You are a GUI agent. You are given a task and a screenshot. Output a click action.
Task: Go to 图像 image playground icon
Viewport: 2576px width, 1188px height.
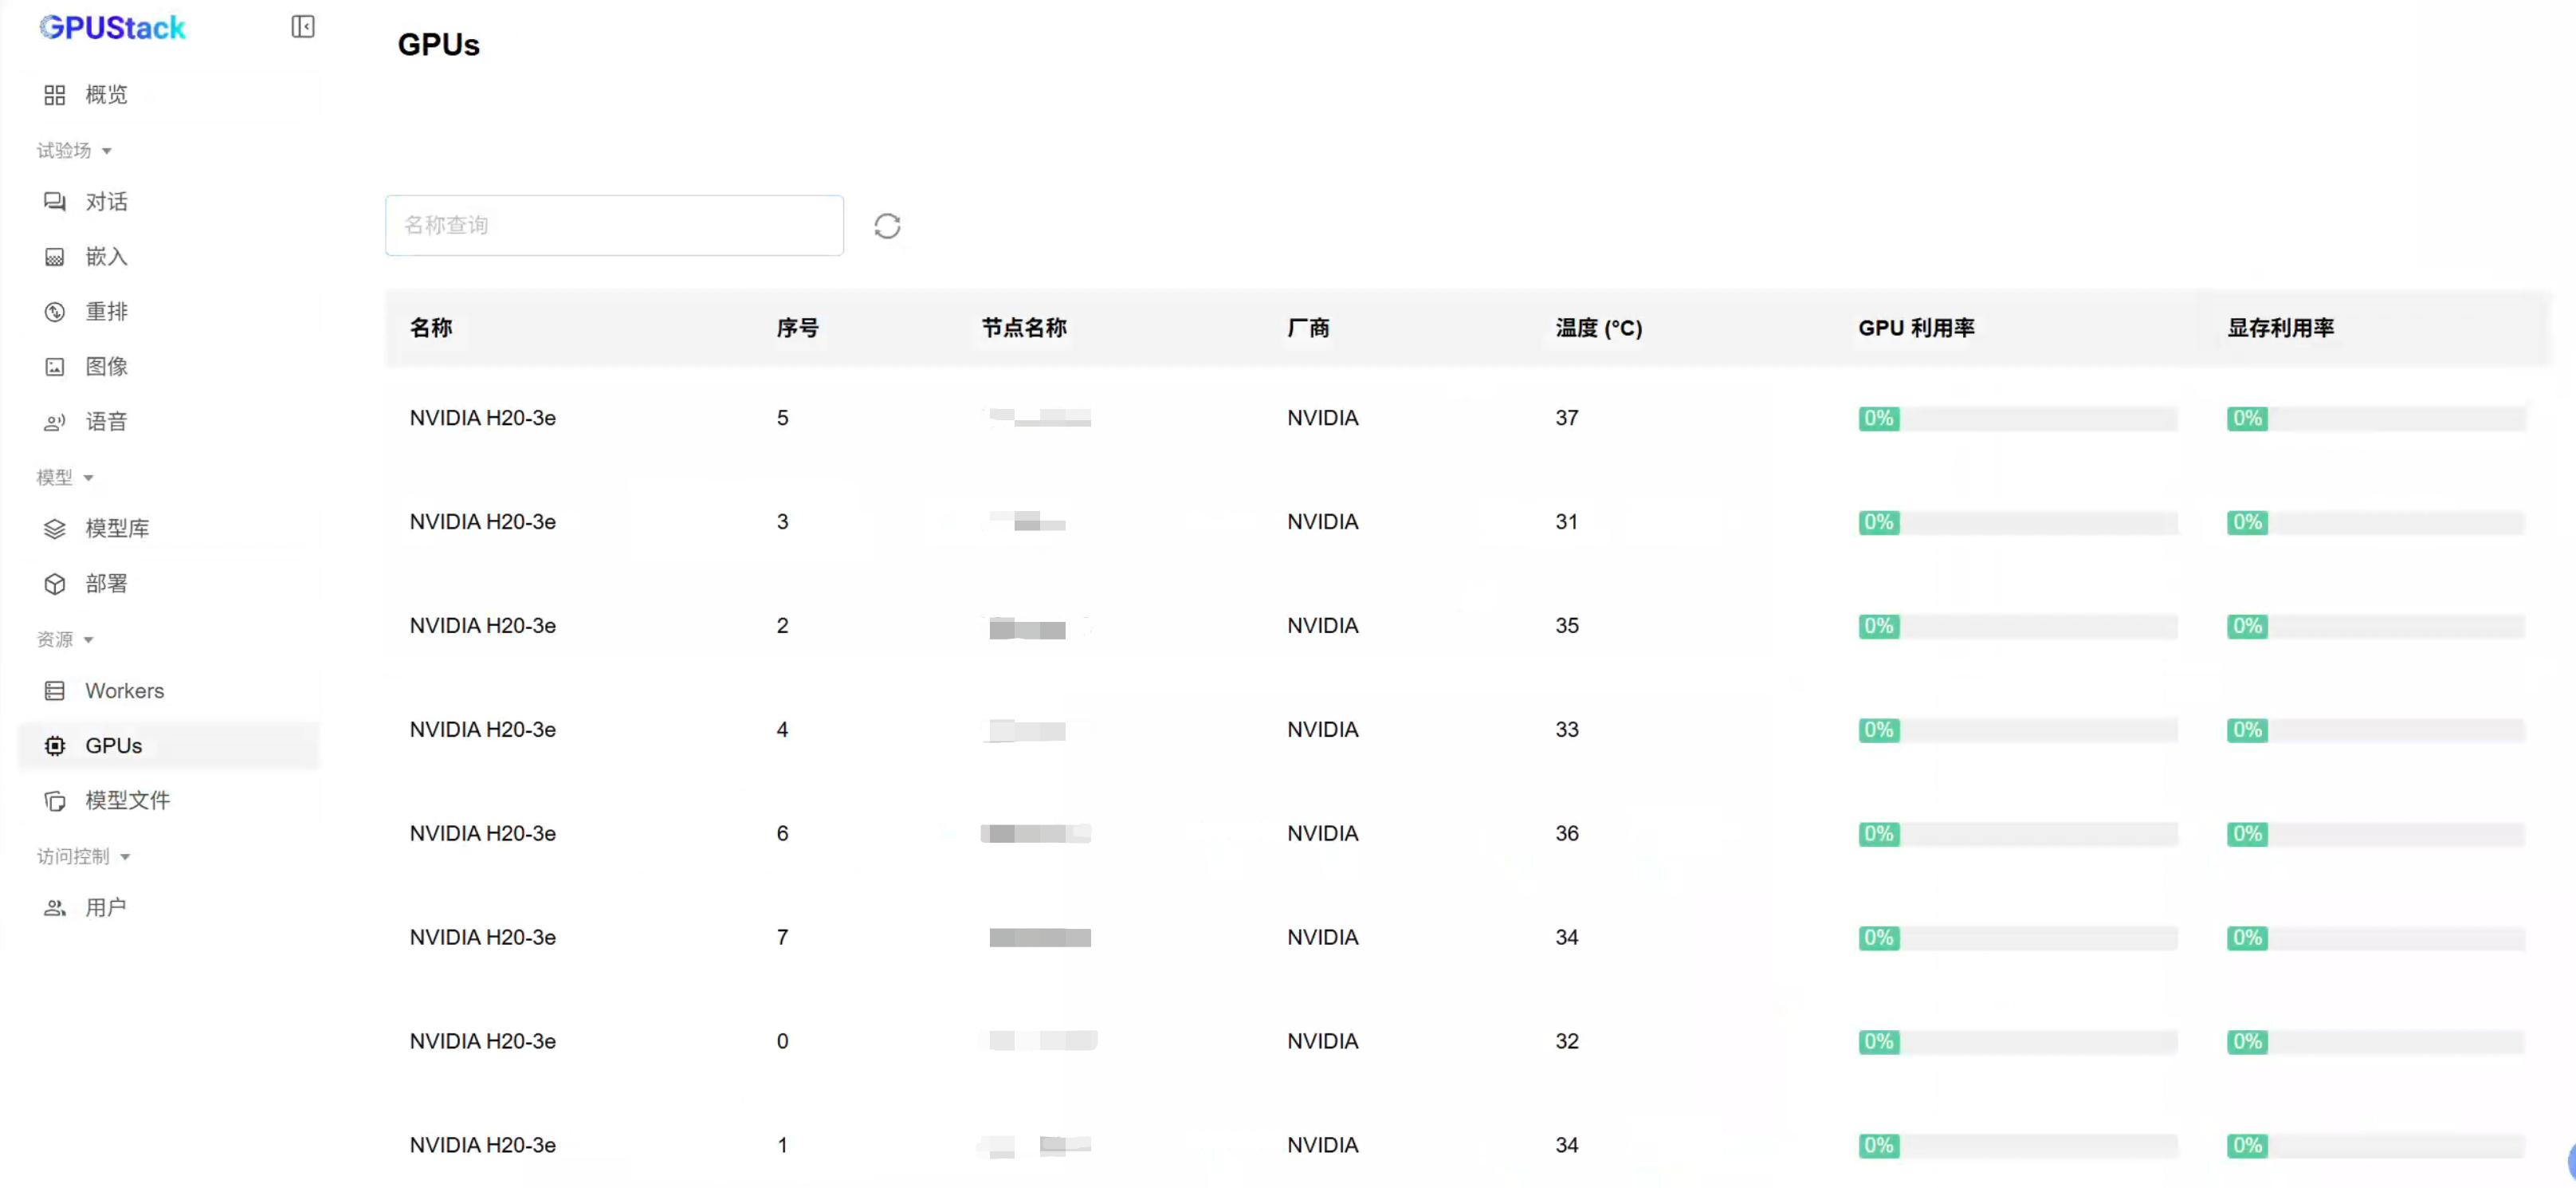coord(55,367)
